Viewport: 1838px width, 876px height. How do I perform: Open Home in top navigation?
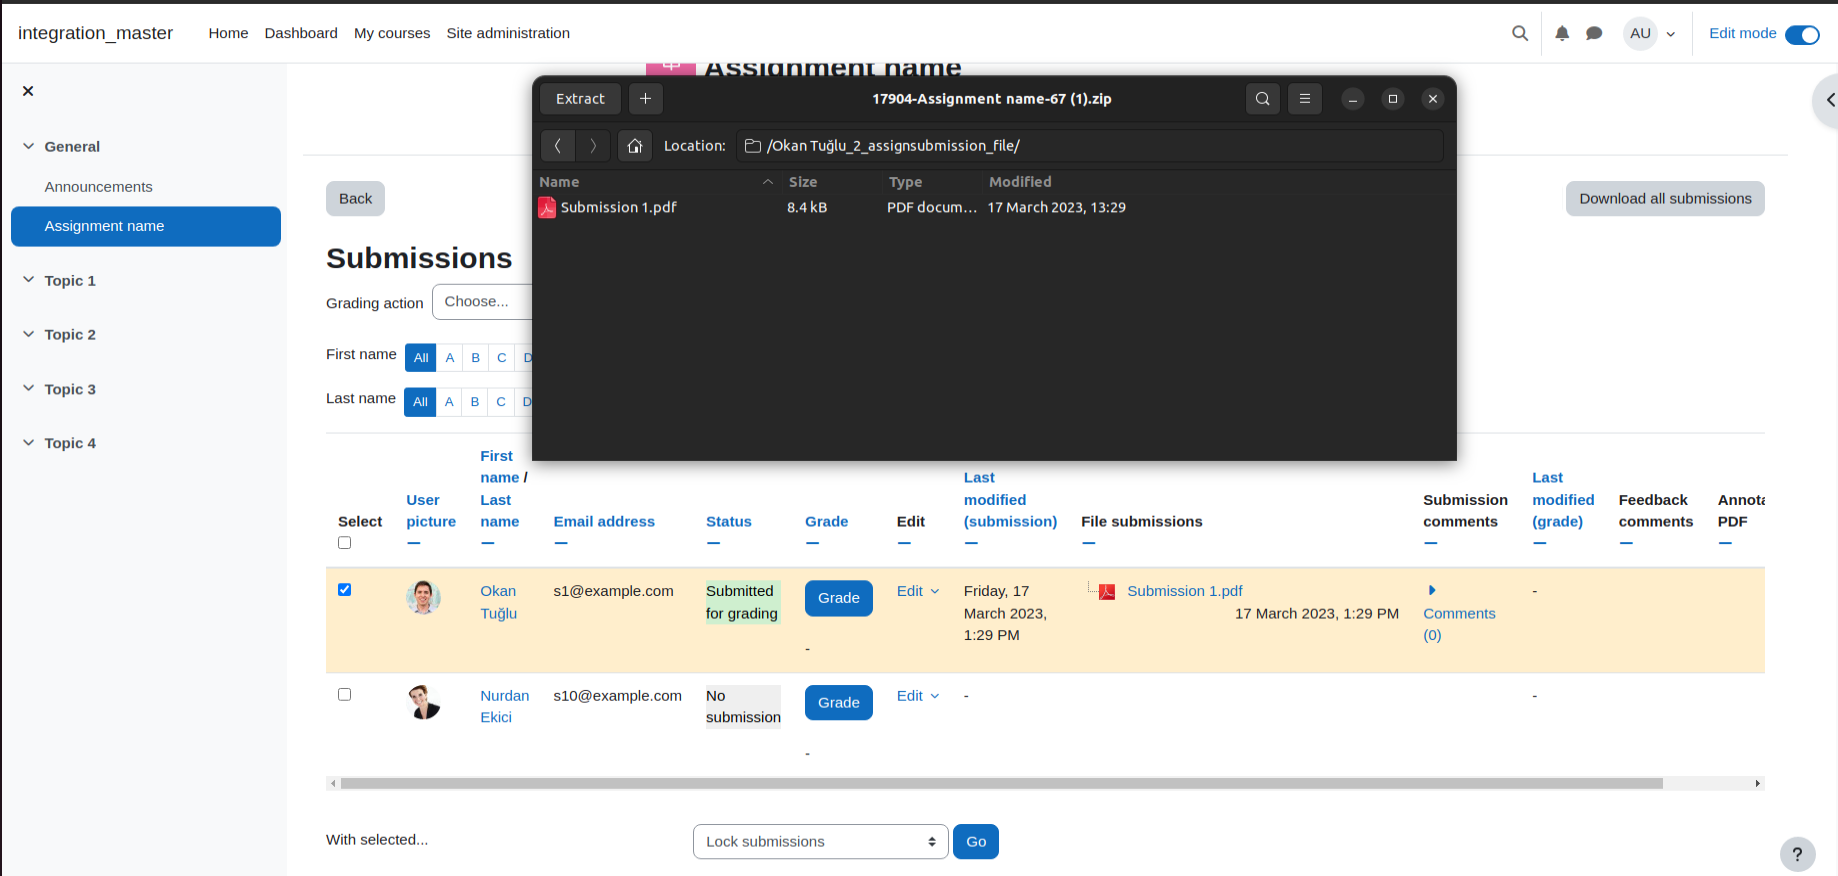pos(228,33)
